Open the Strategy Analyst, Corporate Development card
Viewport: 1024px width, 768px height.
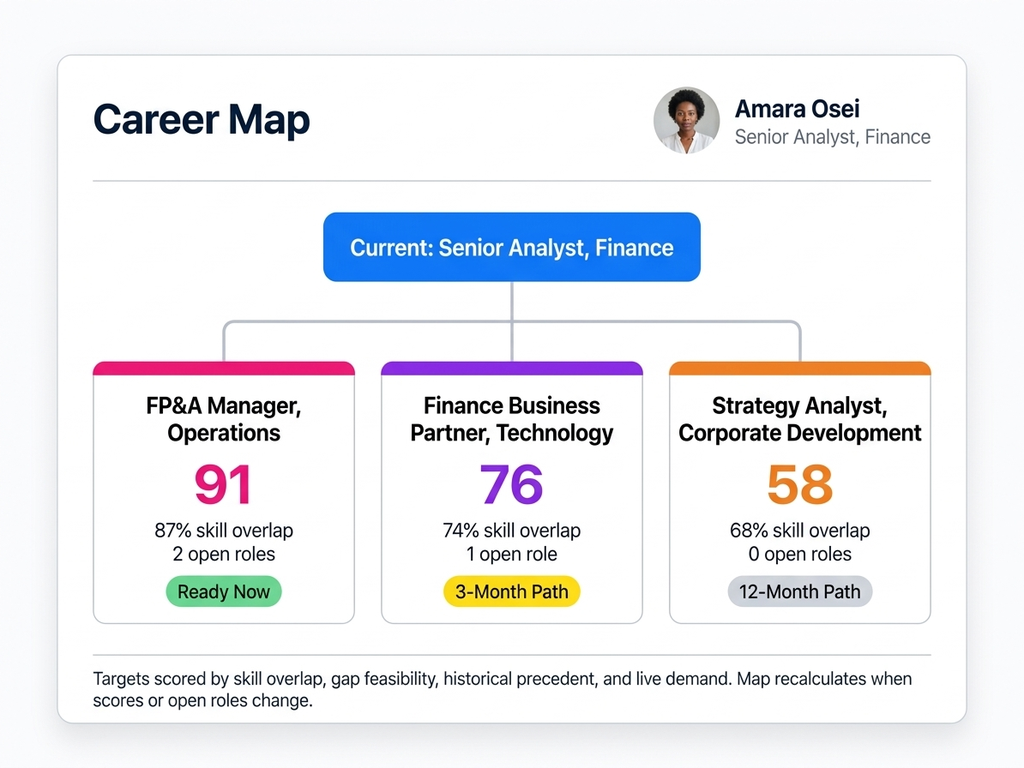(x=799, y=419)
